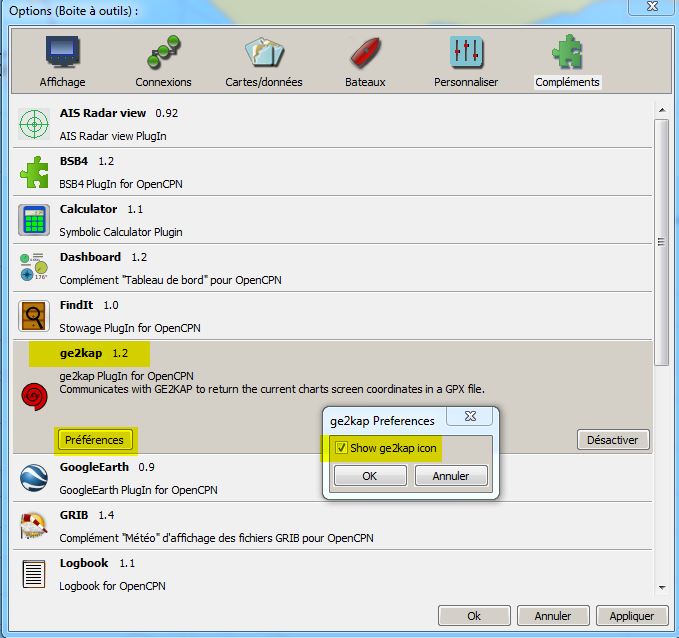Click the GRIB weather plugin icon
This screenshot has width=679, height=638.
click(x=34, y=525)
